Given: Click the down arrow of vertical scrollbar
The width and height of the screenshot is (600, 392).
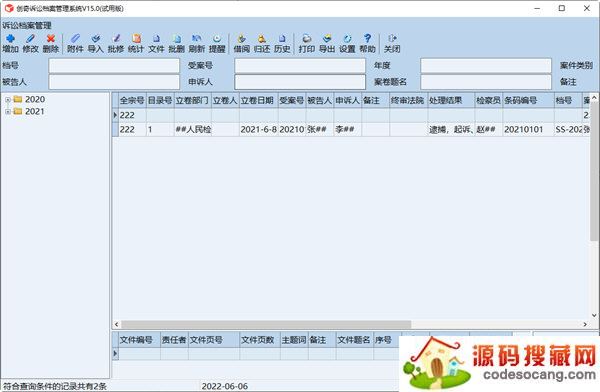Looking at the screenshot, I should 594,315.
